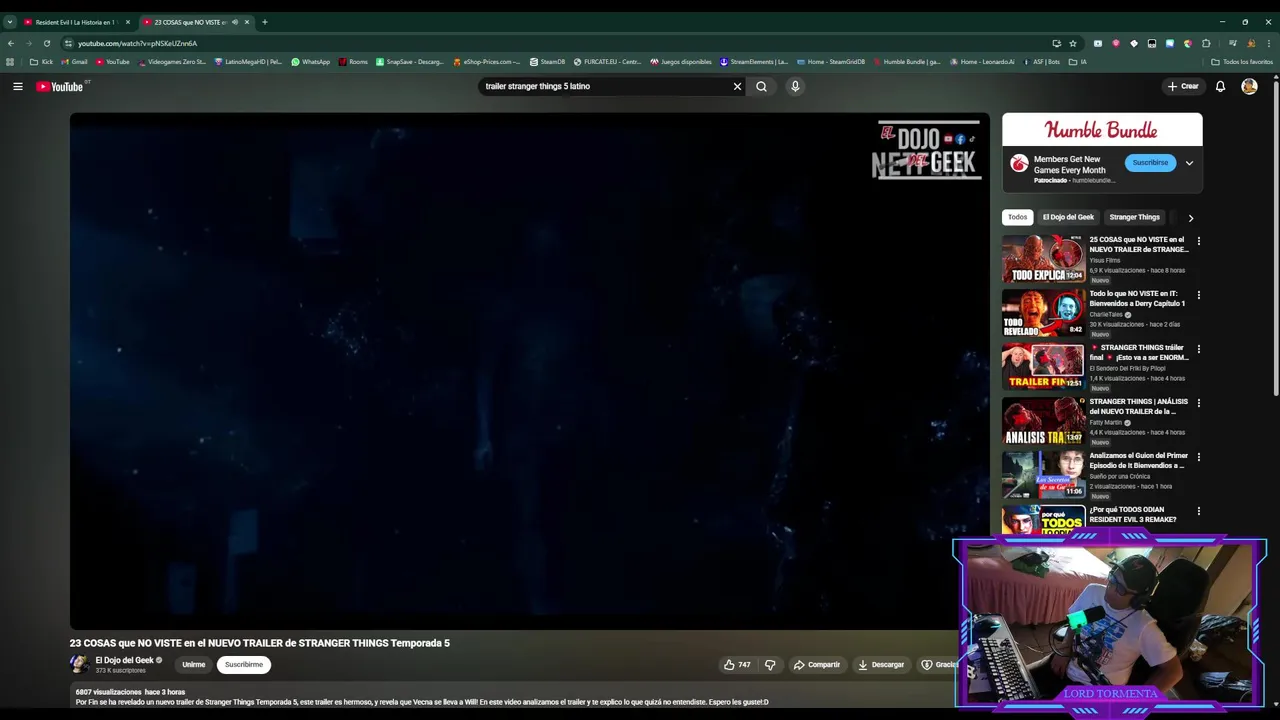The height and width of the screenshot is (720, 1280).
Task: Open the 'Todos los favoritos' bookmarks folder
Action: point(1242,62)
